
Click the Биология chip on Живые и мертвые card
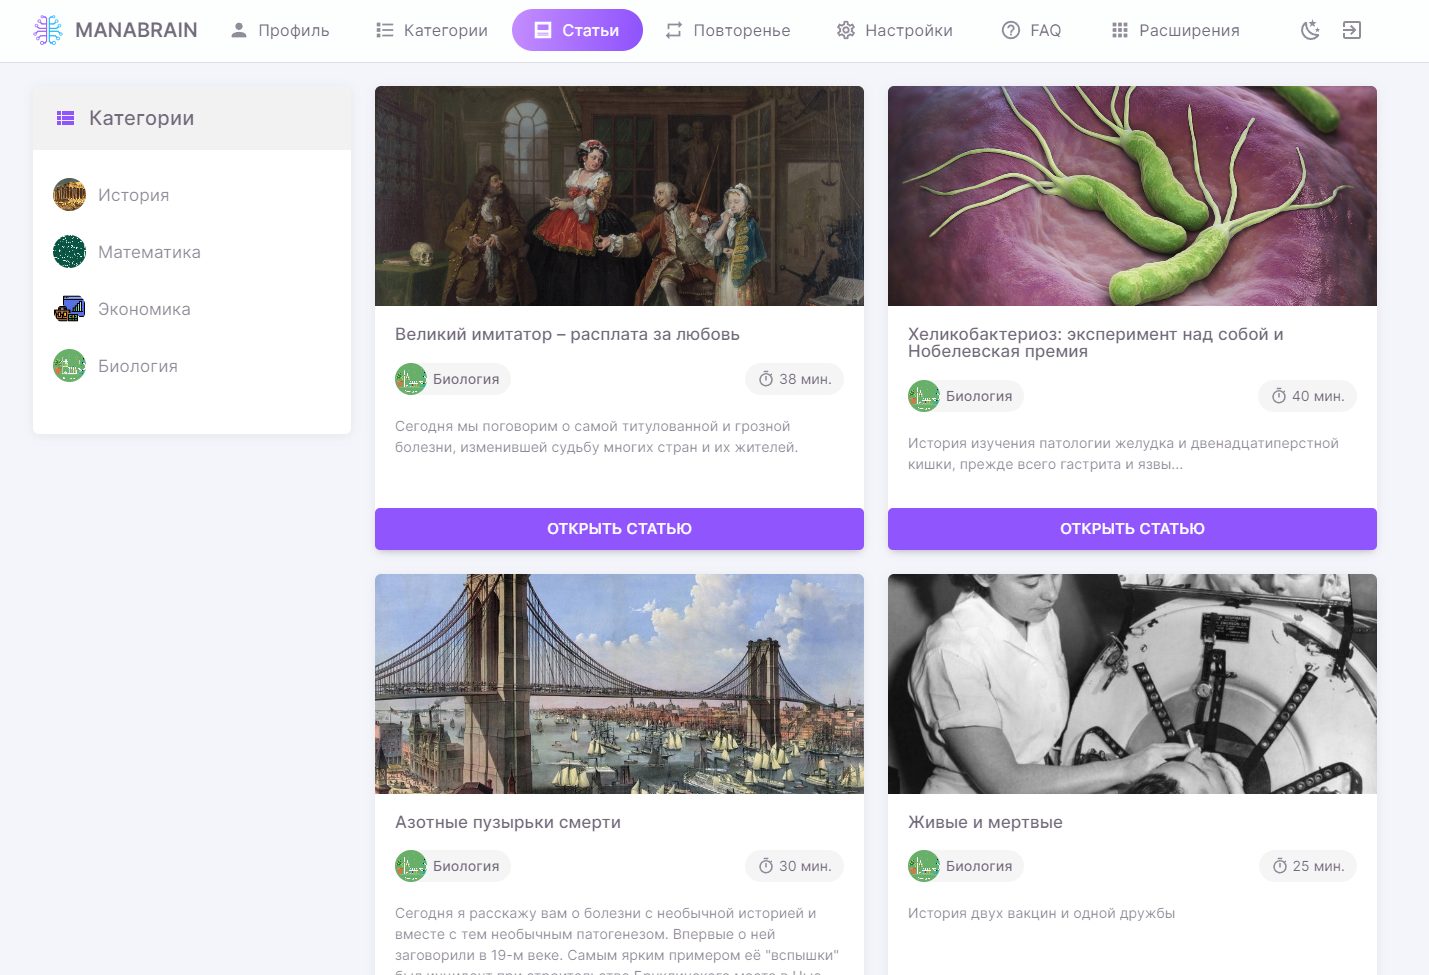(966, 866)
